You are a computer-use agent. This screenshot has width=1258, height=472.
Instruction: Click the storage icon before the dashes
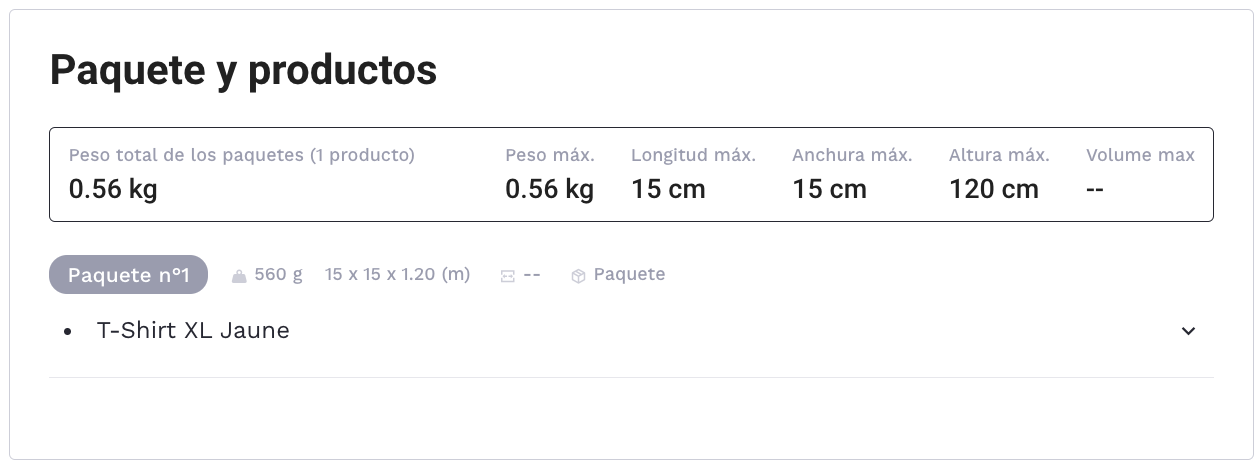pyautogui.click(x=507, y=276)
